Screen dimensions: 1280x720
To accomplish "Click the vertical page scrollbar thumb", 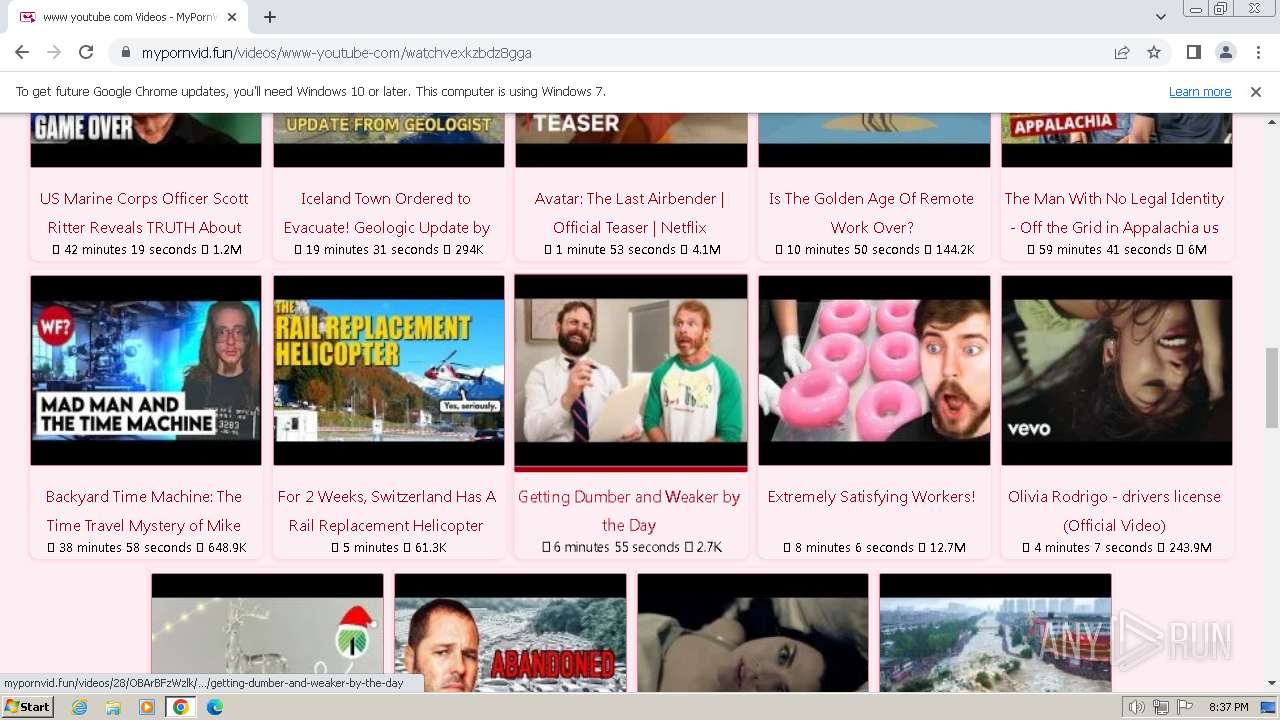I will (1271, 388).
